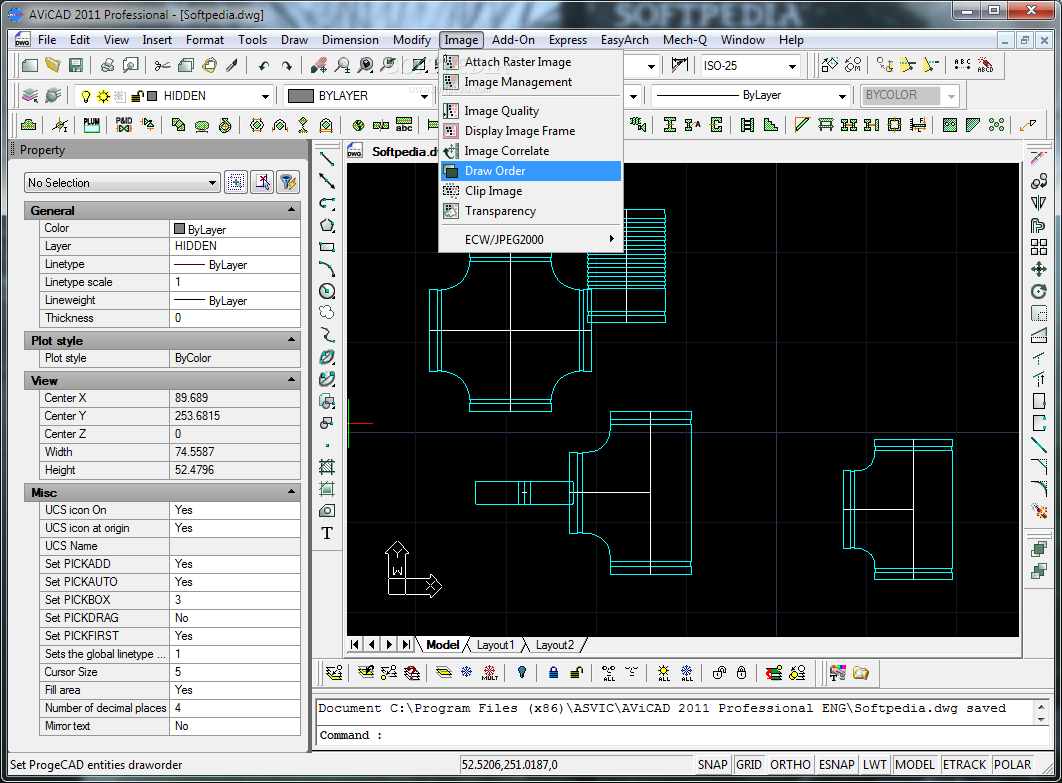This screenshot has height=783, width=1062.
Task: Click the Array tool in right toolbar
Action: [x=1039, y=247]
